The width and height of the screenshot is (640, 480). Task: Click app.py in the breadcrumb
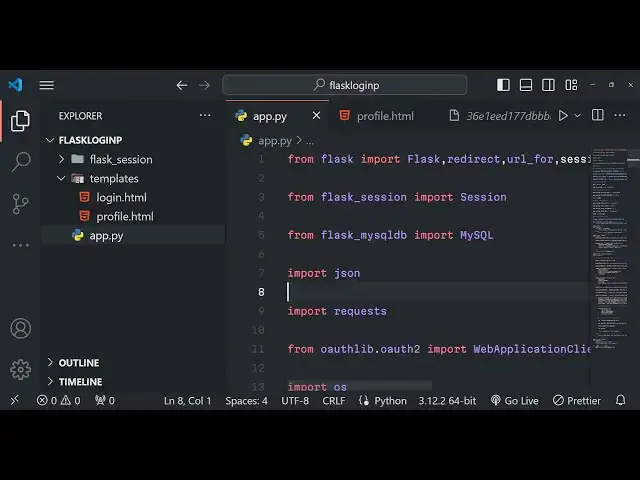point(275,141)
